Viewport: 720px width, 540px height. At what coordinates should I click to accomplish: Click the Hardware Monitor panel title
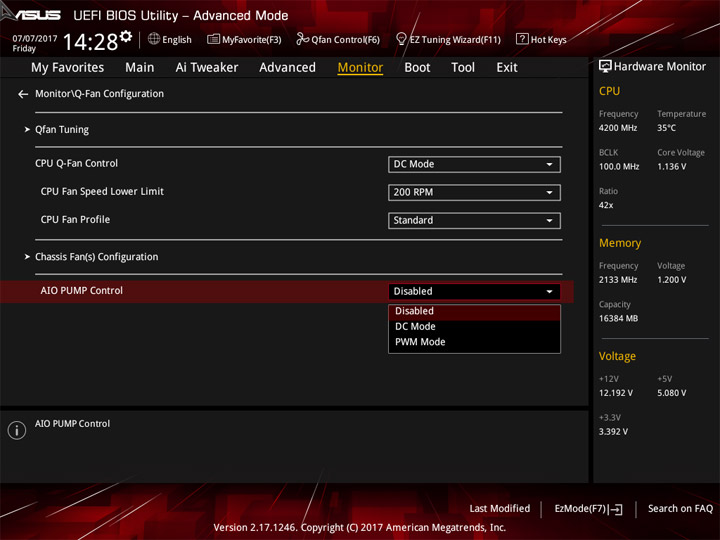[659, 67]
